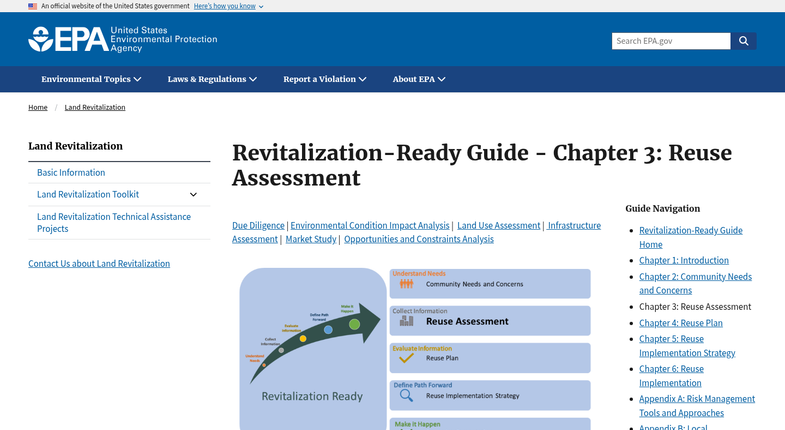
Task: Jump to Infrastructure Assessment section
Action: [x=574, y=226]
